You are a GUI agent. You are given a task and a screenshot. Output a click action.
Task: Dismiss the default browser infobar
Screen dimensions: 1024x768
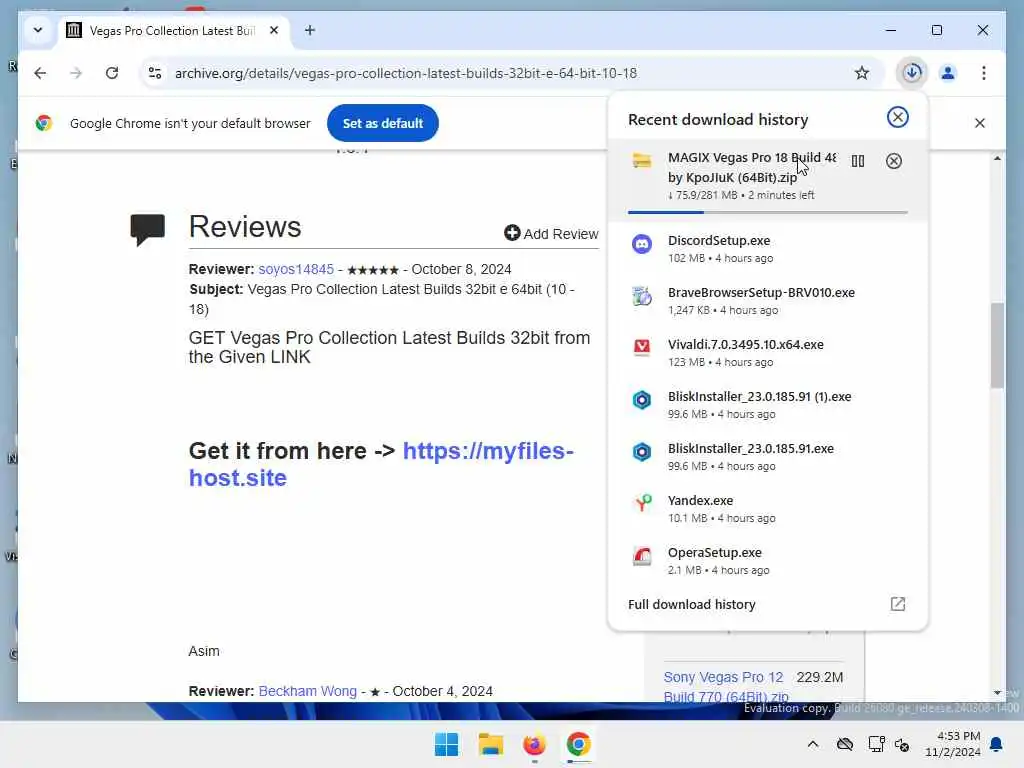tap(980, 123)
